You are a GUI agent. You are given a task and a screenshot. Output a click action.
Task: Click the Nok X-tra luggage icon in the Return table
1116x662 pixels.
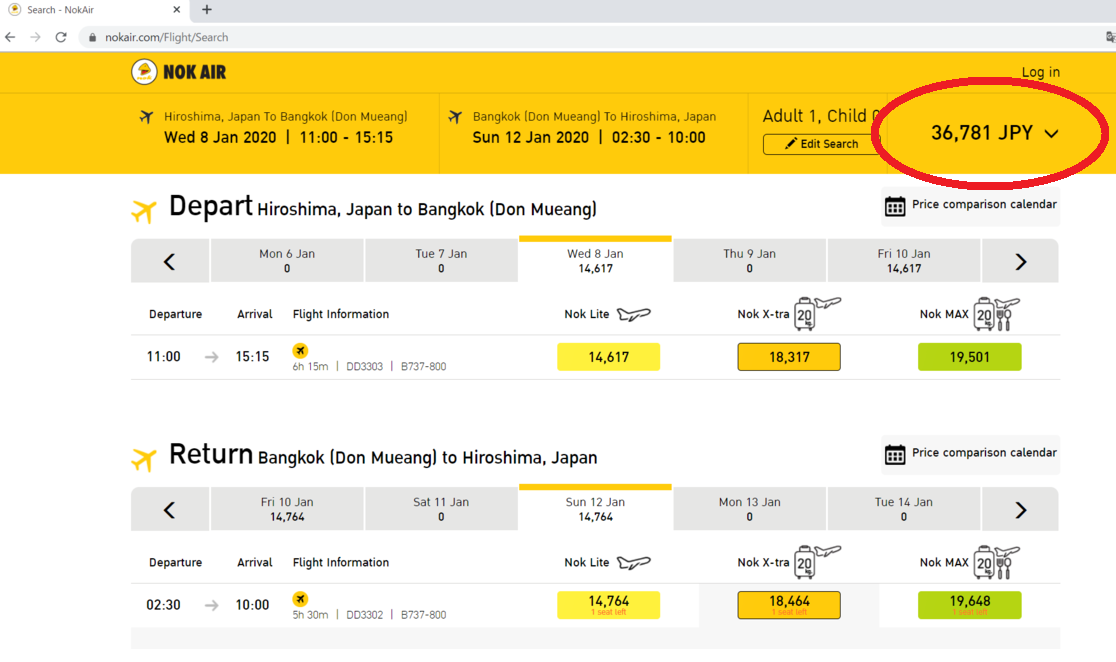pyautogui.click(x=816, y=562)
